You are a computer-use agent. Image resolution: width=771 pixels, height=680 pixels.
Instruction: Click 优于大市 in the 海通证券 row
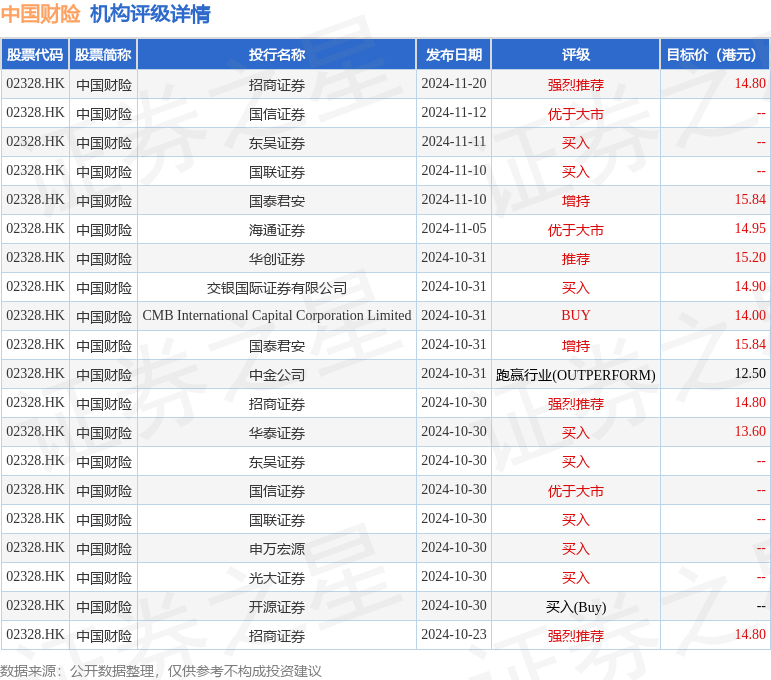[x=576, y=230]
